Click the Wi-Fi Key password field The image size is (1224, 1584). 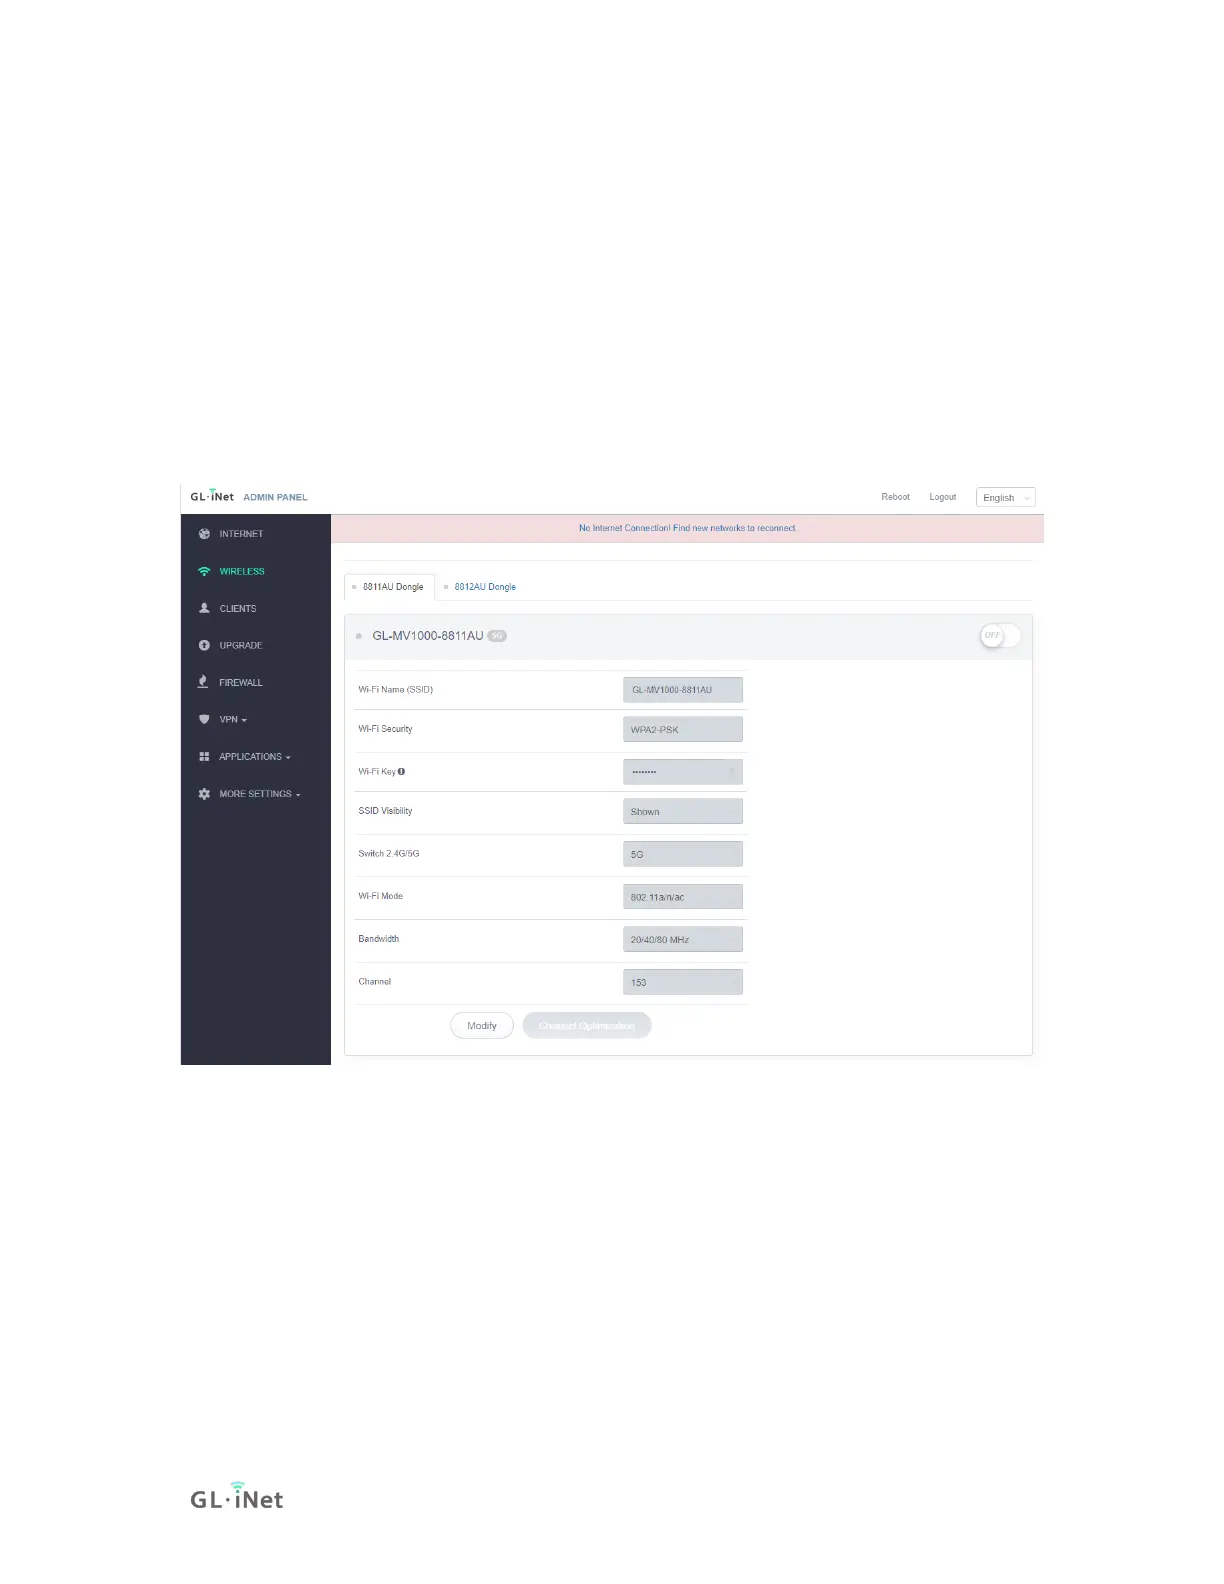click(683, 772)
